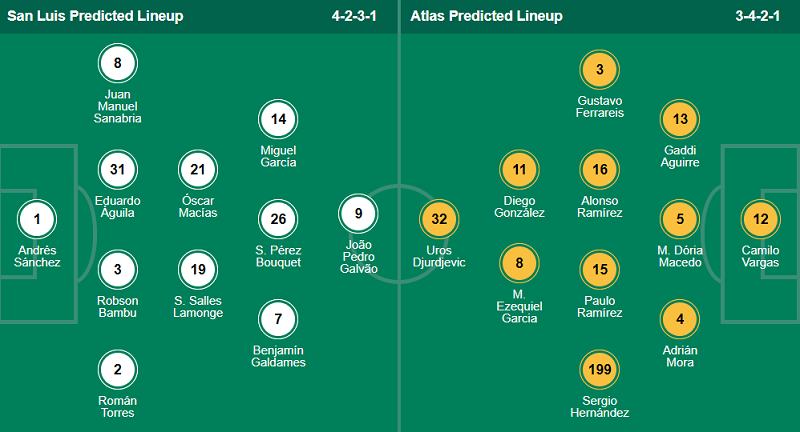Select Camilo Vargas's number 12 goalkeeper badge
The width and height of the screenshot is (800, 432).
pos(760,219)
